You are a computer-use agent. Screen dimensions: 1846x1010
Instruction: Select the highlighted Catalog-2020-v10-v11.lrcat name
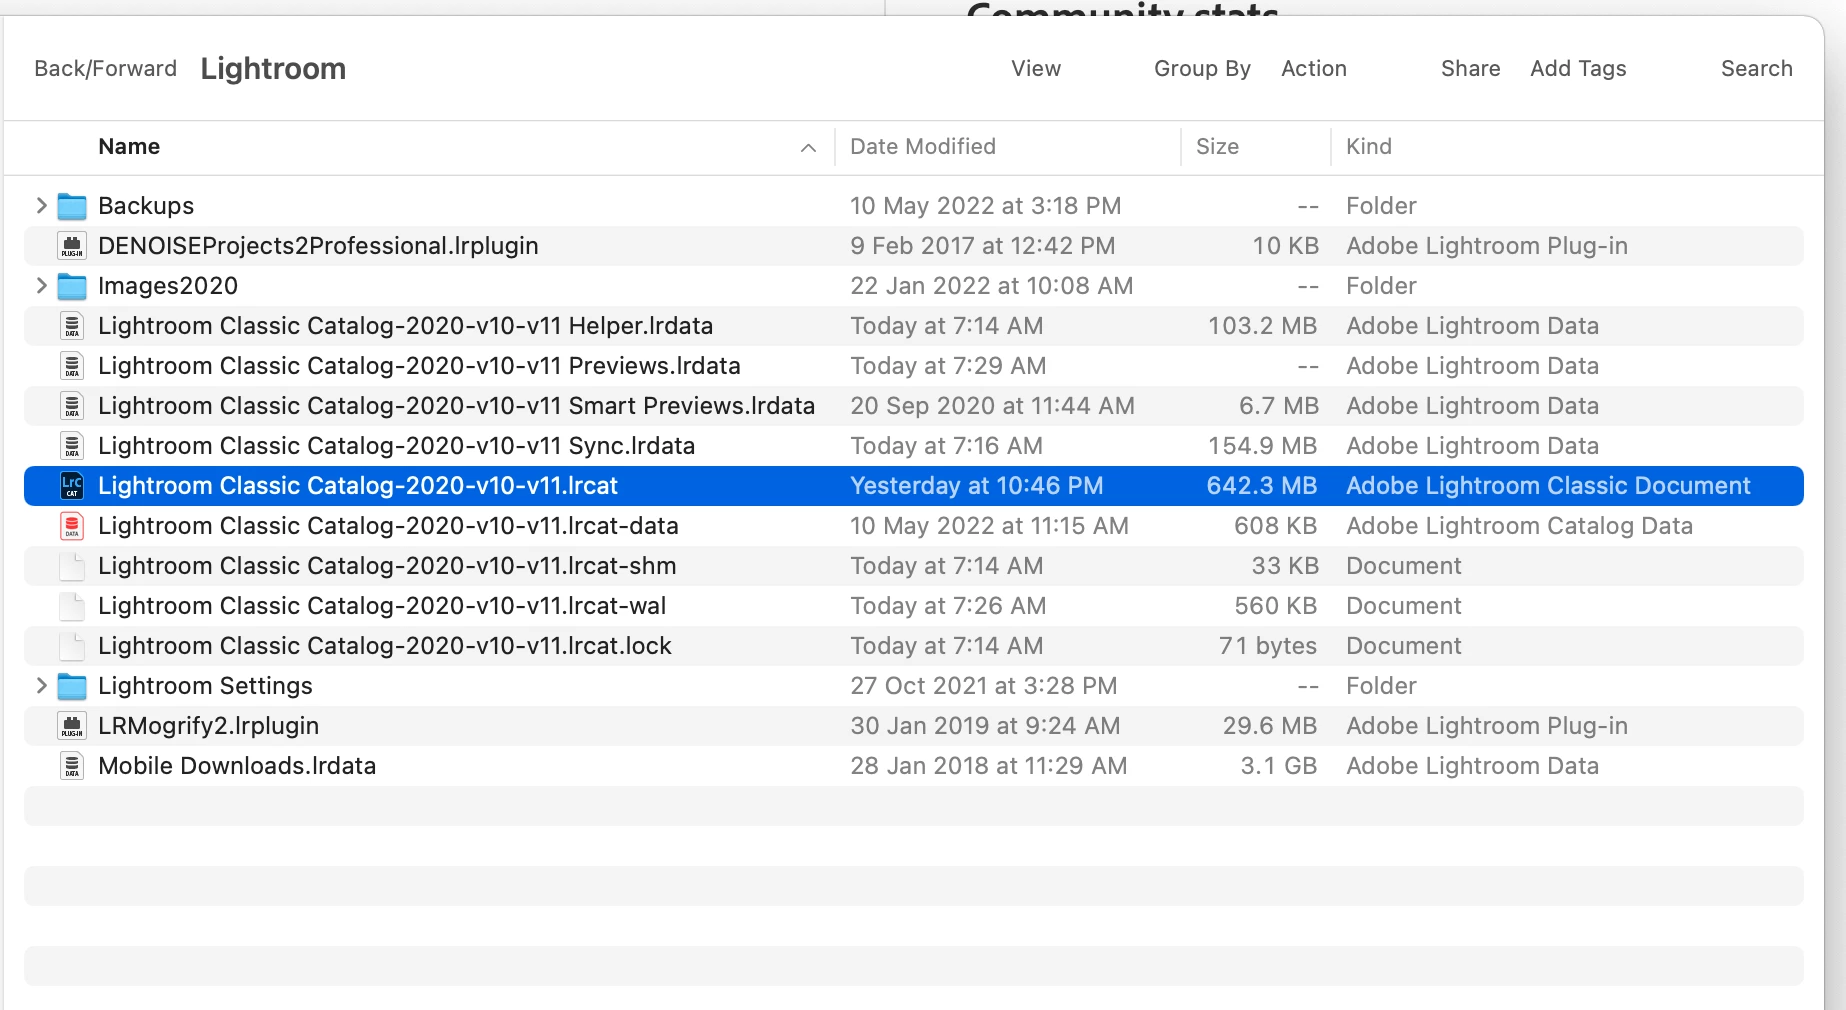(x=358, y=486)
